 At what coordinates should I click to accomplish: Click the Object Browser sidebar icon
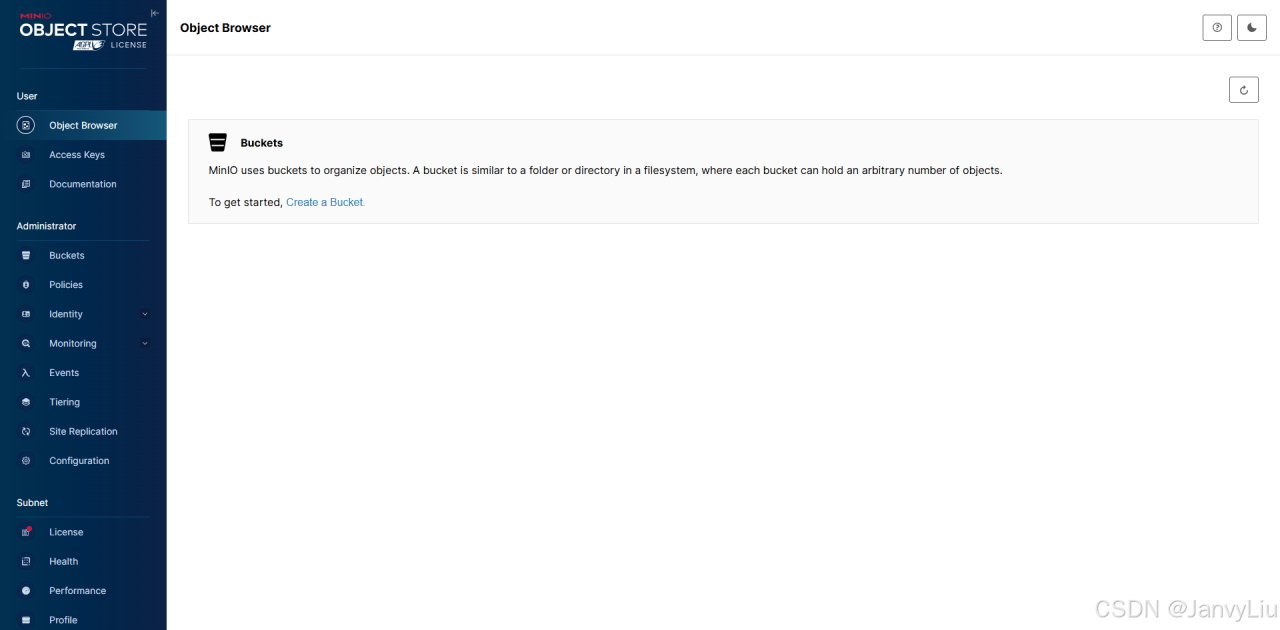26,125
